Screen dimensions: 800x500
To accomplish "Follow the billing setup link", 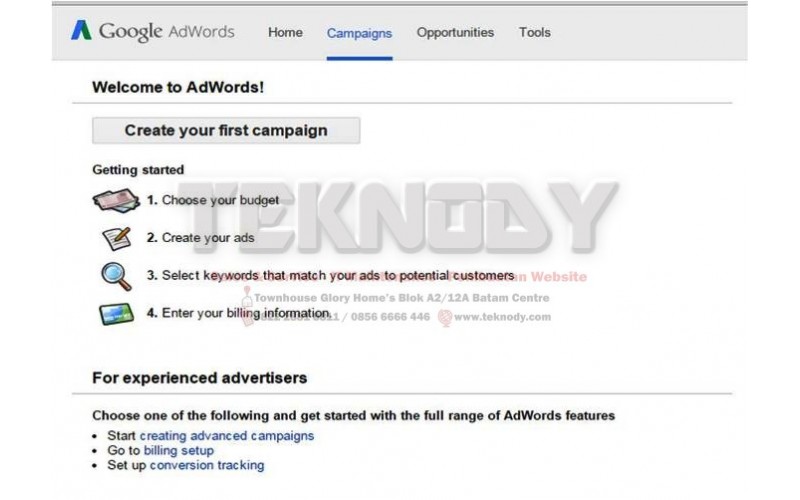I will click(x=179, y=451).
